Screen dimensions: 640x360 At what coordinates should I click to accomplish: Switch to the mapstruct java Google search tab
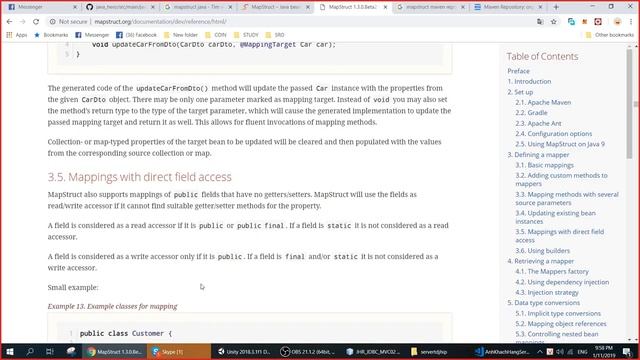coord(198,7)
